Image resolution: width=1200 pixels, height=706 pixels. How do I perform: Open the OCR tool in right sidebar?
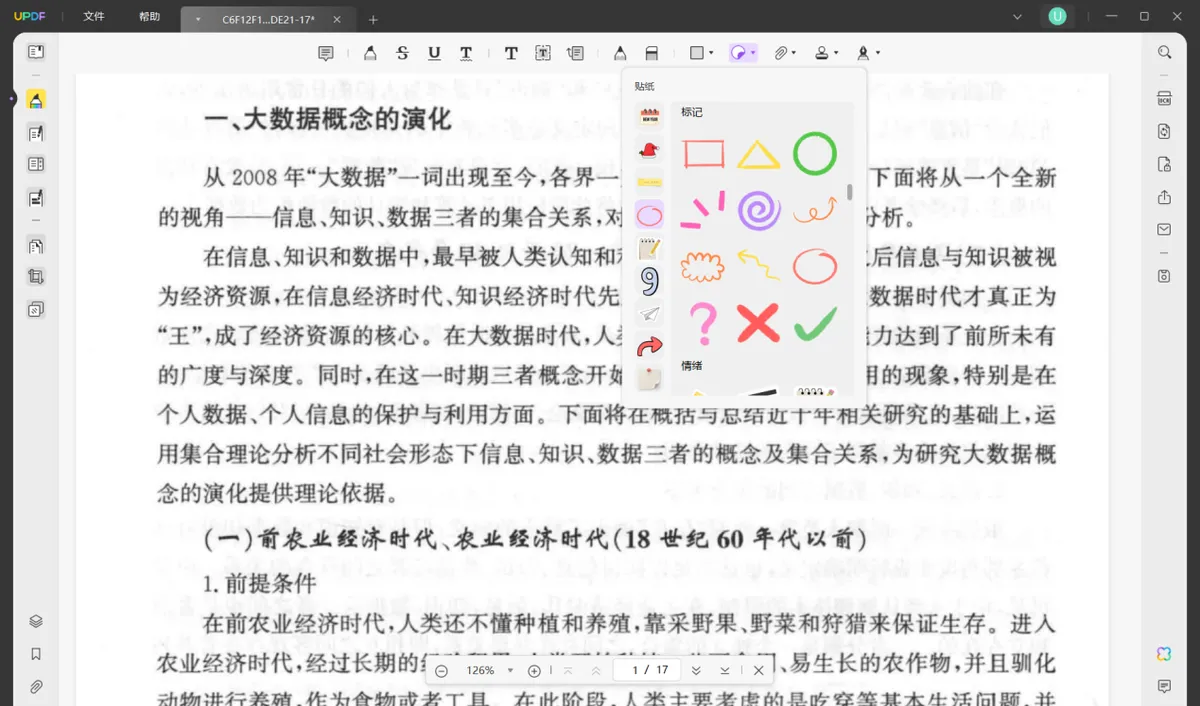(1164, 99)
